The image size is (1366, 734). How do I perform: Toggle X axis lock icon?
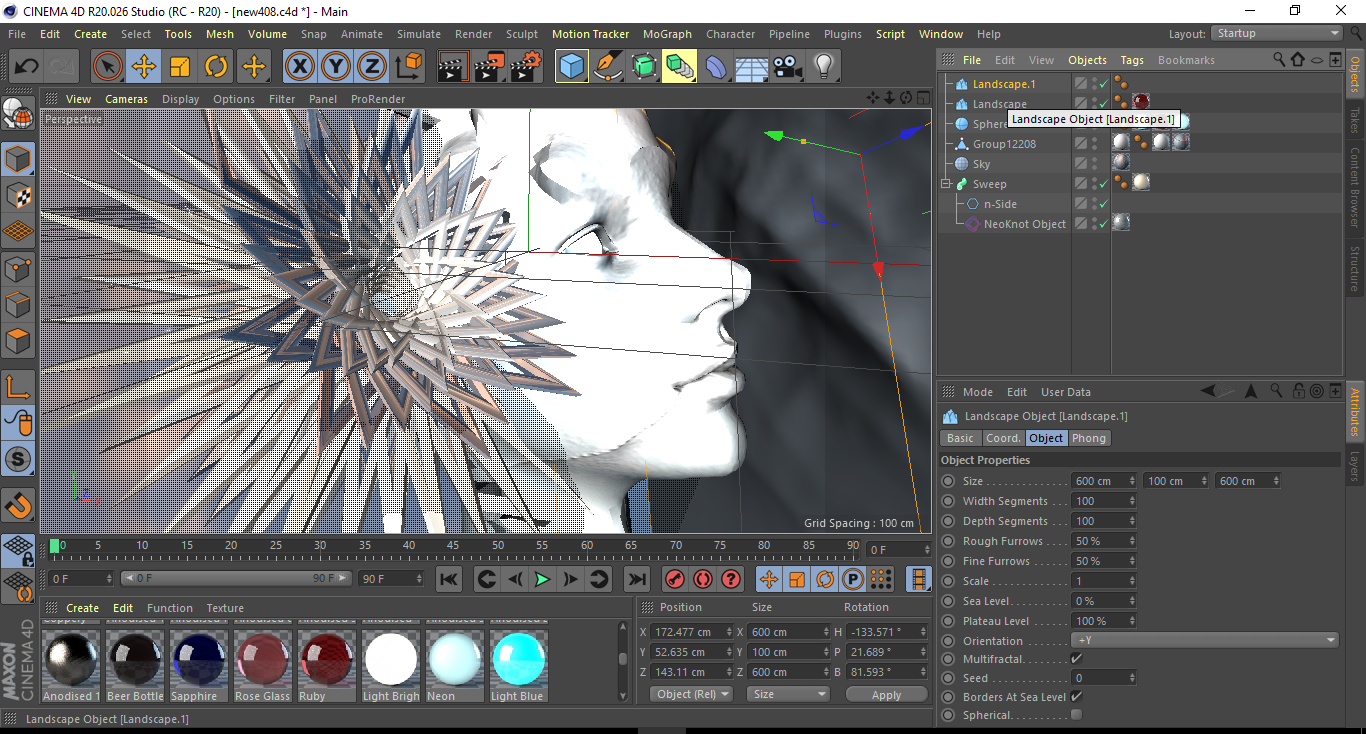pyautogui.click(x=299, y=67)
